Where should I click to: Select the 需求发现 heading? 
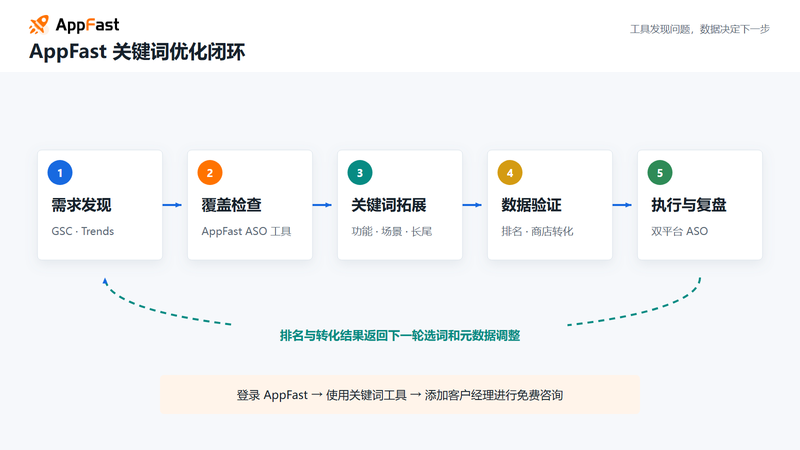pos(81,205)
